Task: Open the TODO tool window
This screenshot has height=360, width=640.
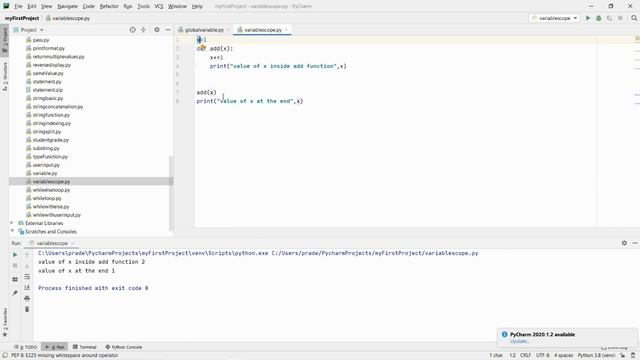Action: [x=25, y=347]
